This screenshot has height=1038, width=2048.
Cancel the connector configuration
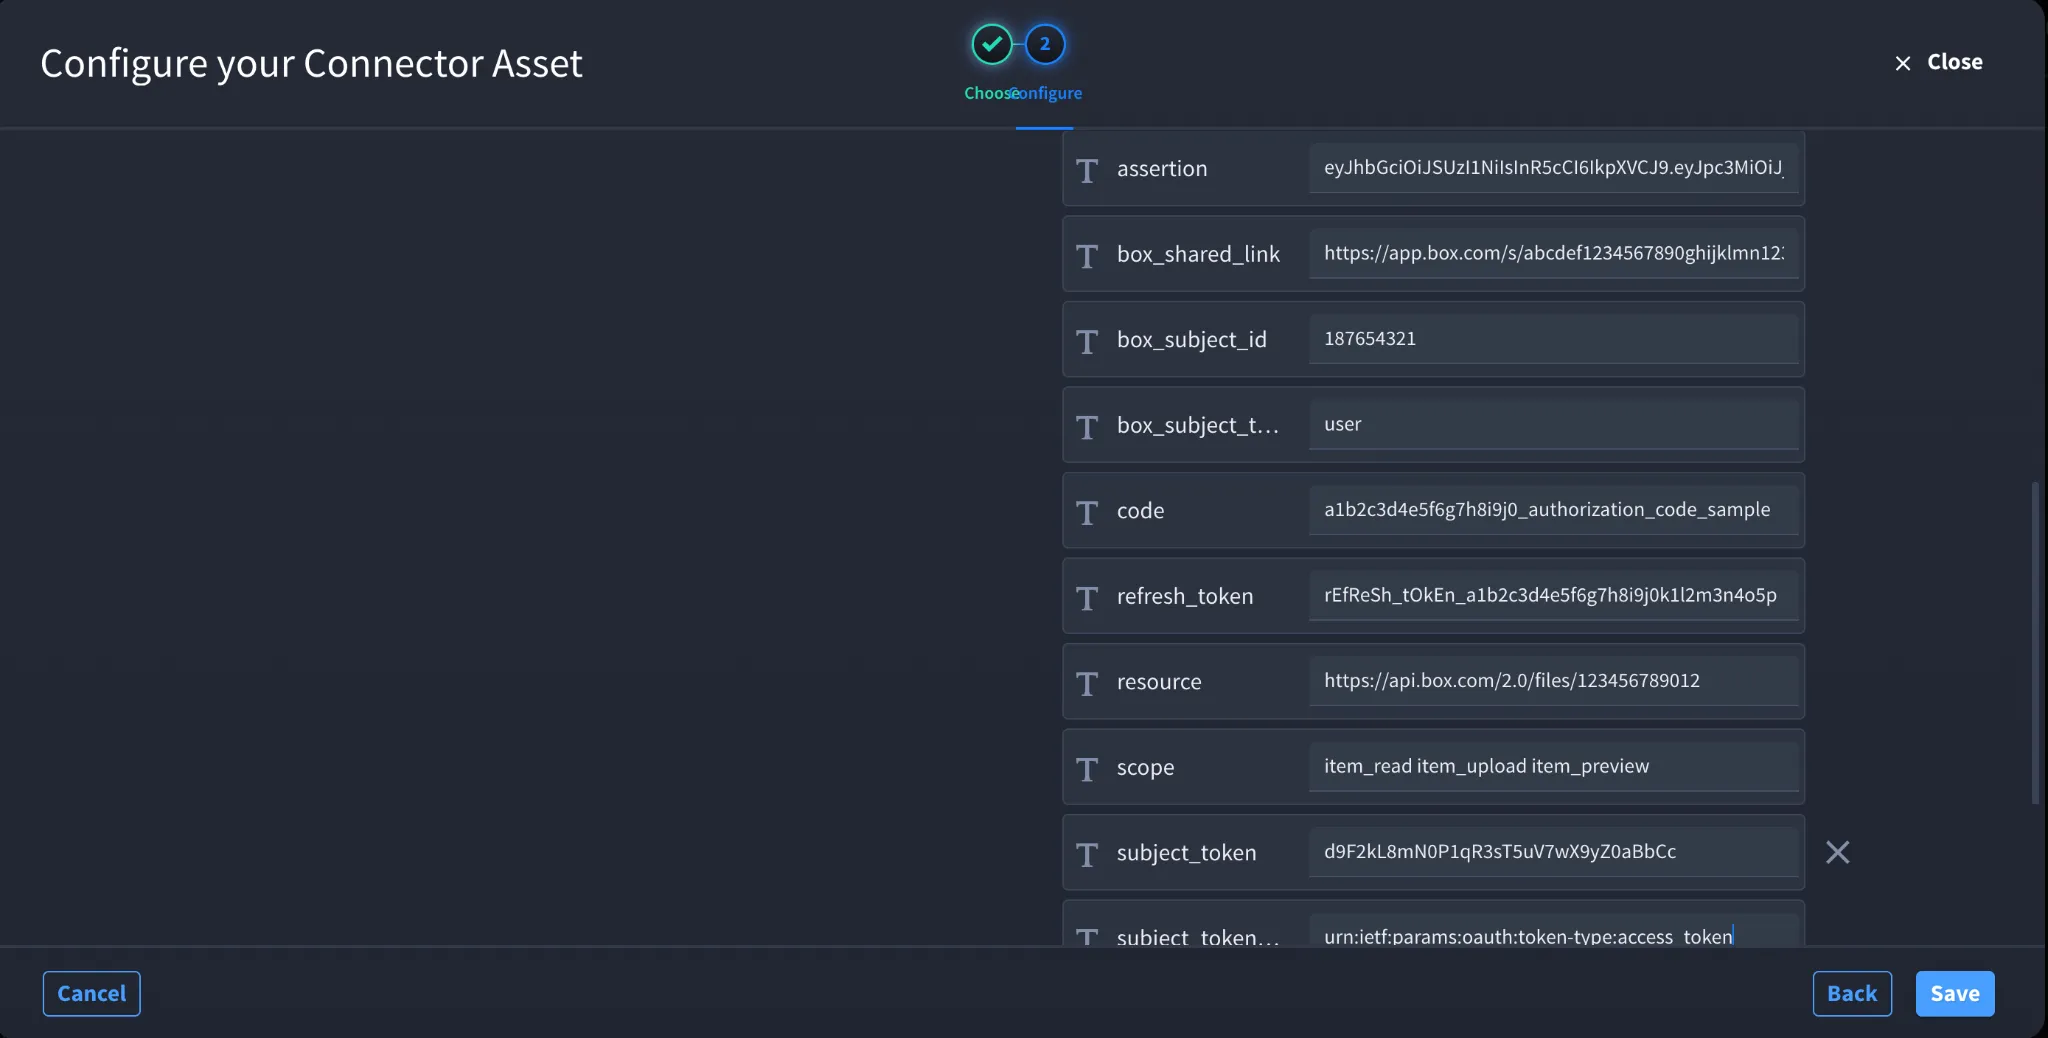[x=92, y=993]
